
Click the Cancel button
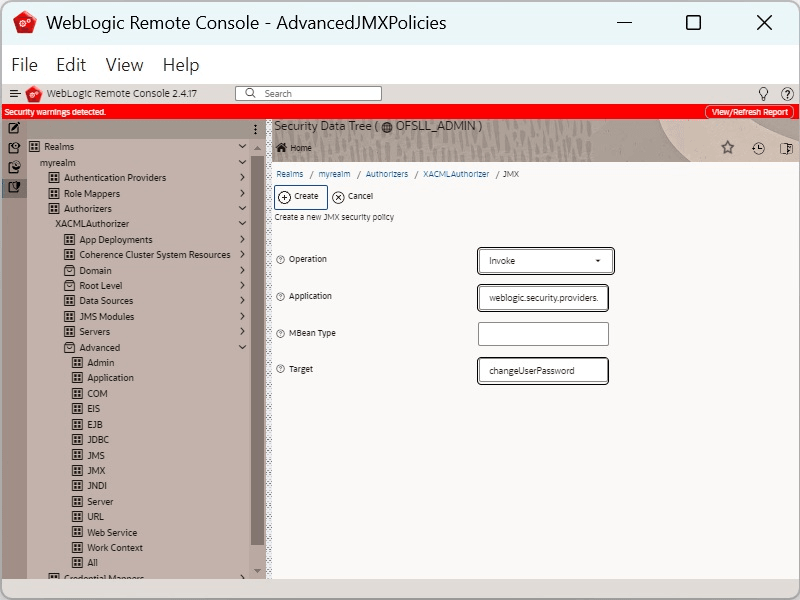point(353,196)
